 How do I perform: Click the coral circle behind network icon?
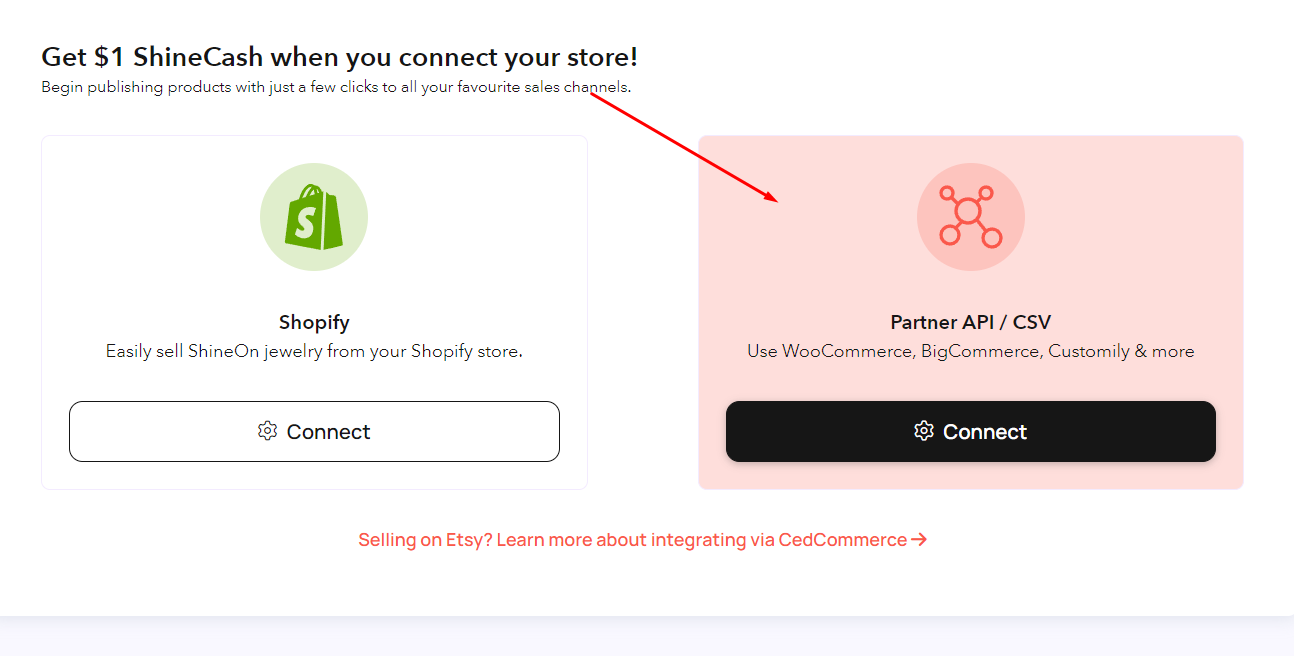pyautogui.click(x=970, y=217)
